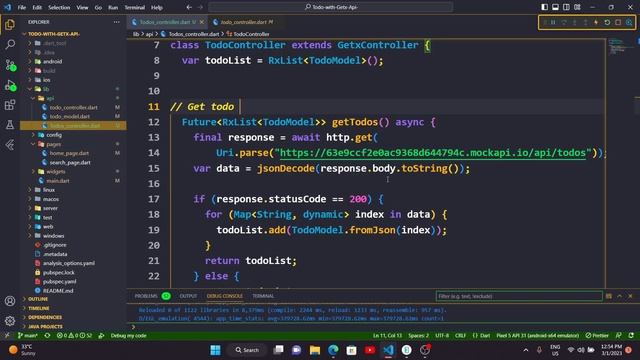Click Customize Layout icon in title bar

[x=577, y=7]
